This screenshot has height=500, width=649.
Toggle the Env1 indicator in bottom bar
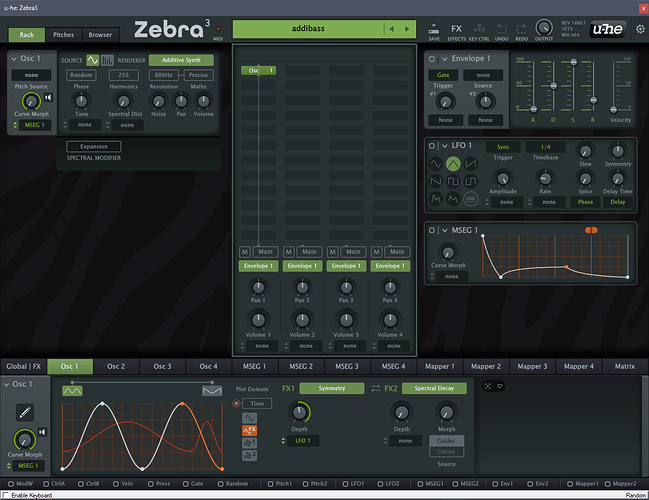coord(495,483)
